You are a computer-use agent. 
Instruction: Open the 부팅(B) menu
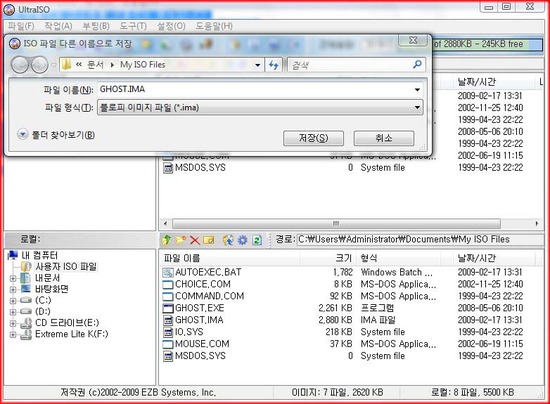(x=96, y=26)
